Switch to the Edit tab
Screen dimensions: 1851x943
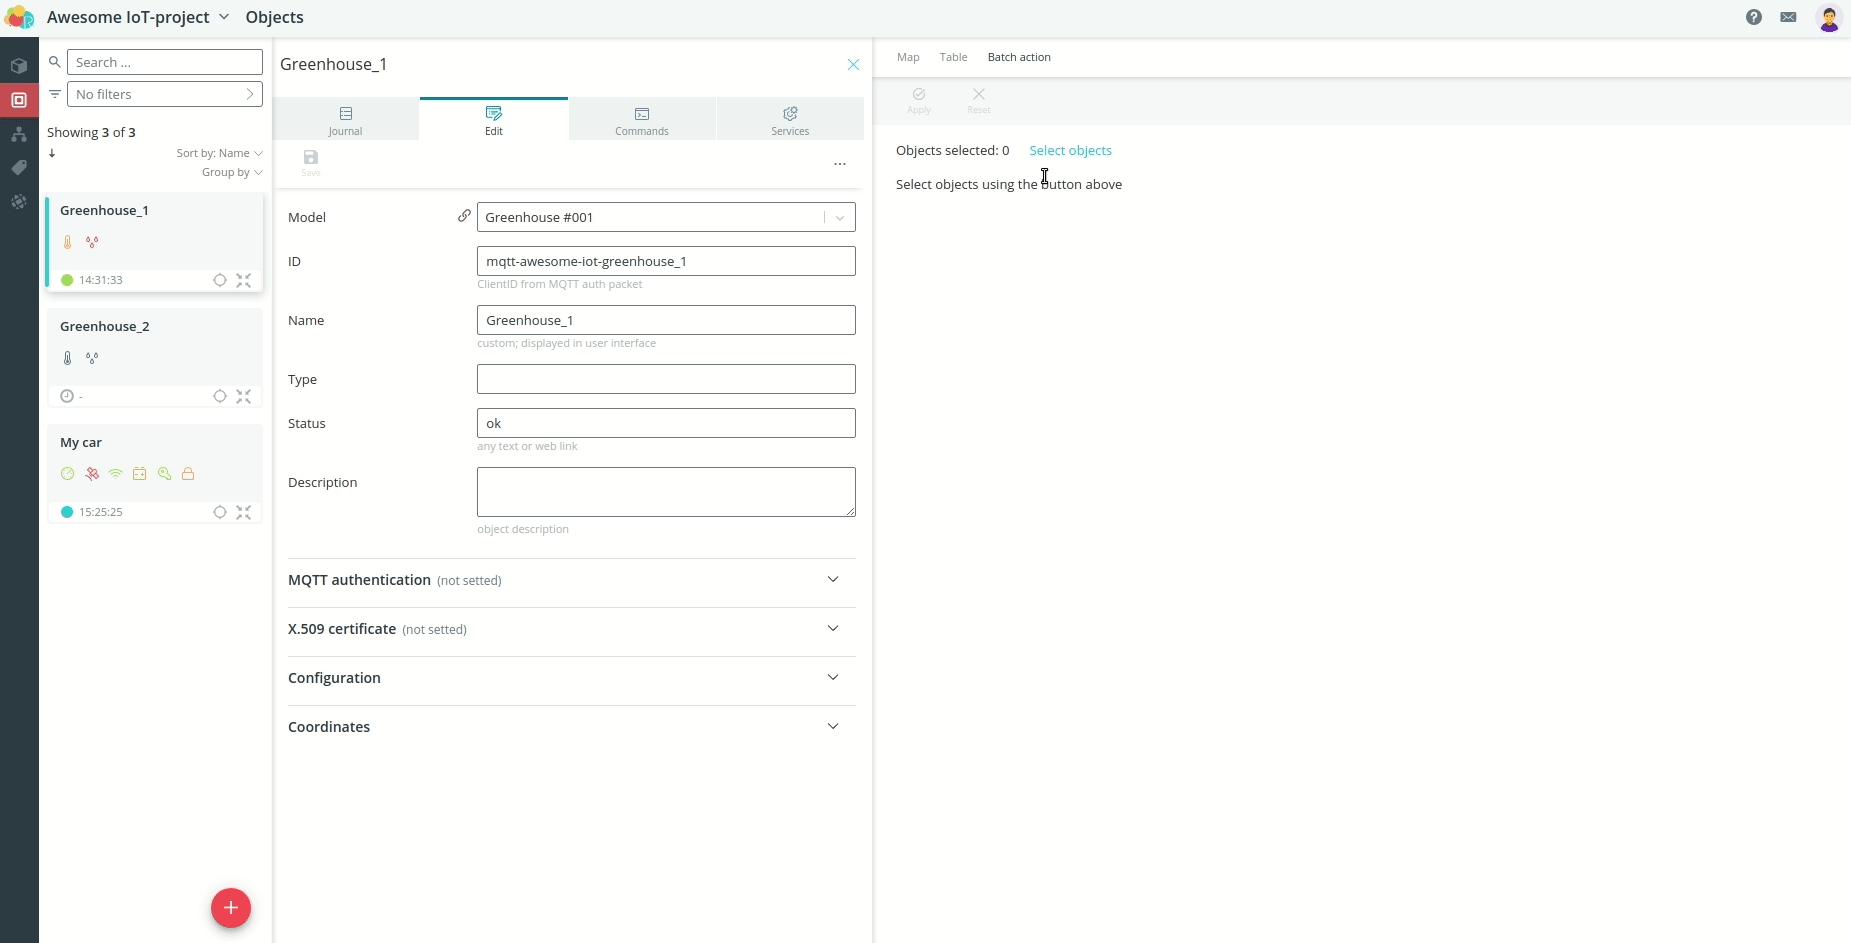494,120
